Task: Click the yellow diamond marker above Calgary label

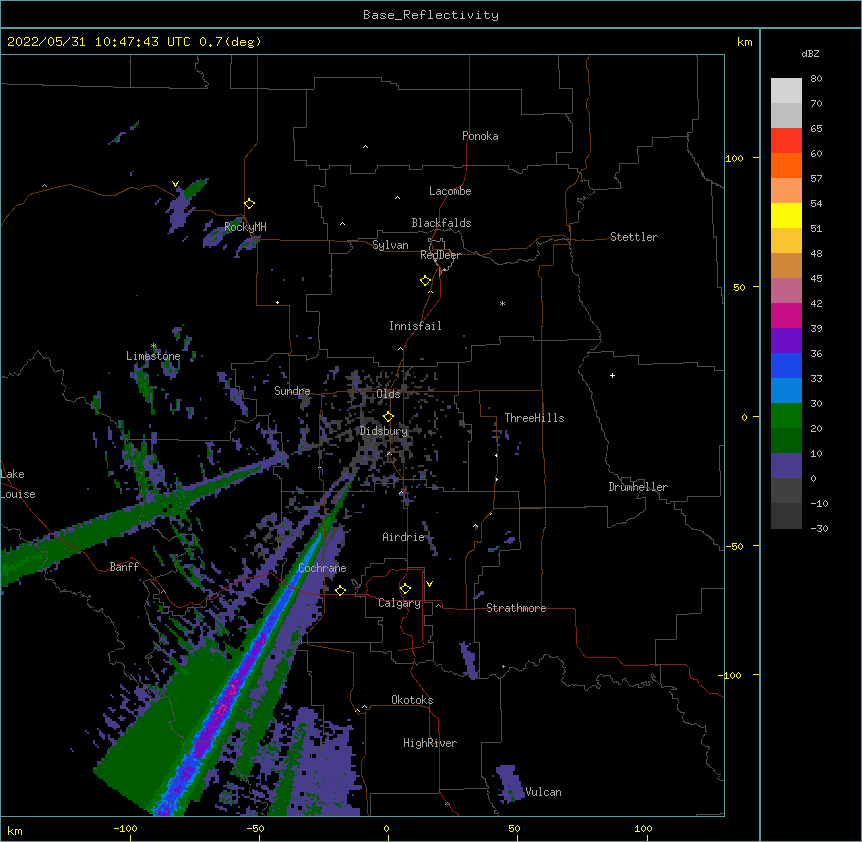Action: [405, 589]
